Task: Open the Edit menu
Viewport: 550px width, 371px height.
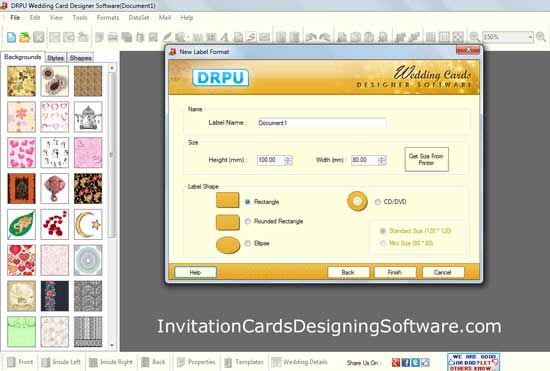Action: pos(35,18)
